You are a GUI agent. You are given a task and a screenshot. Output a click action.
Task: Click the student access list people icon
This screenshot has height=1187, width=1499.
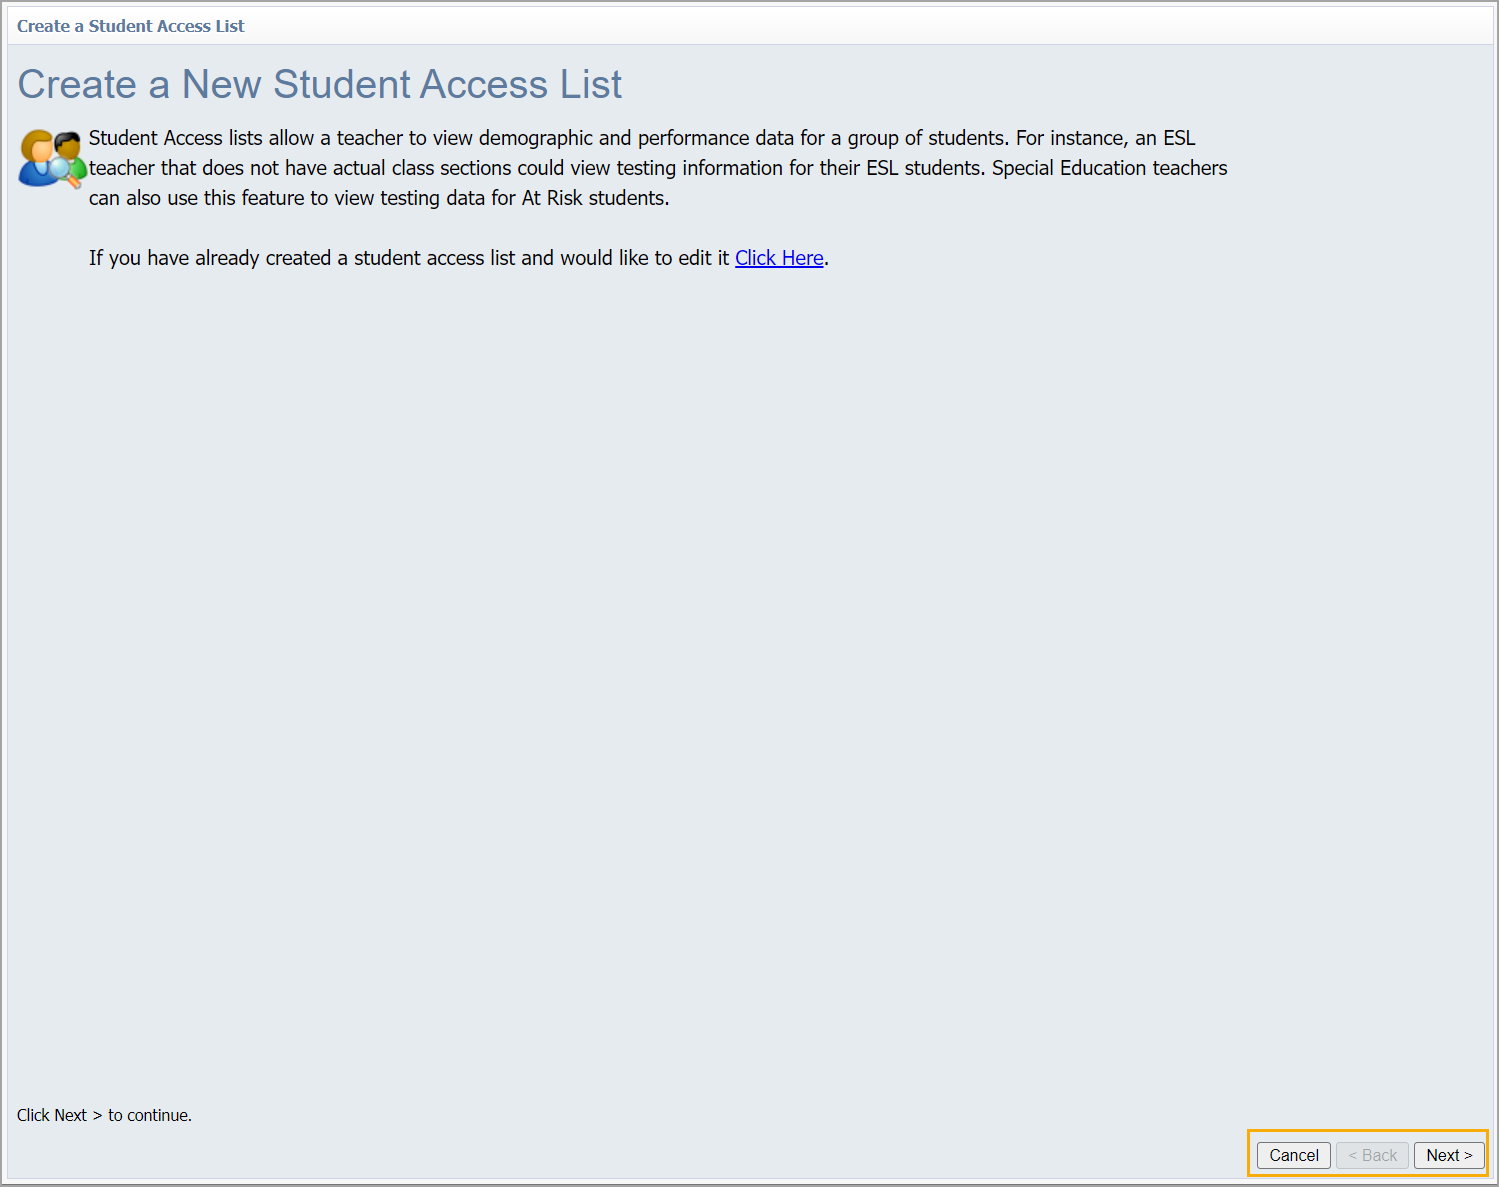(51, 159)
